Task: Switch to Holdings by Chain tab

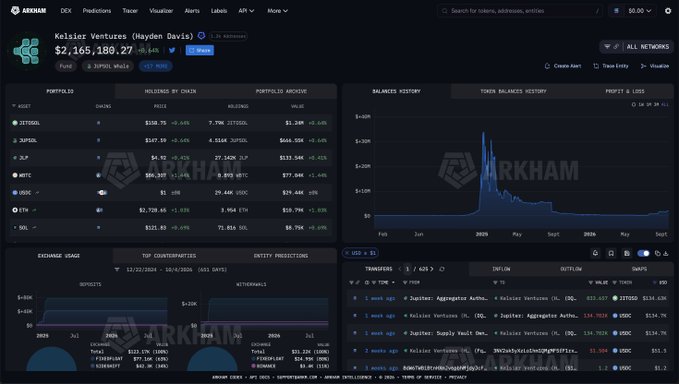Action: 170,91
